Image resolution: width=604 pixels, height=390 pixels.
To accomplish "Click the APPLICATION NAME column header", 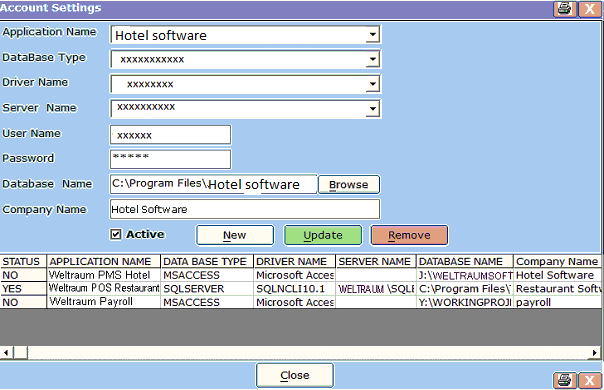I will click(x=103, y=261).
